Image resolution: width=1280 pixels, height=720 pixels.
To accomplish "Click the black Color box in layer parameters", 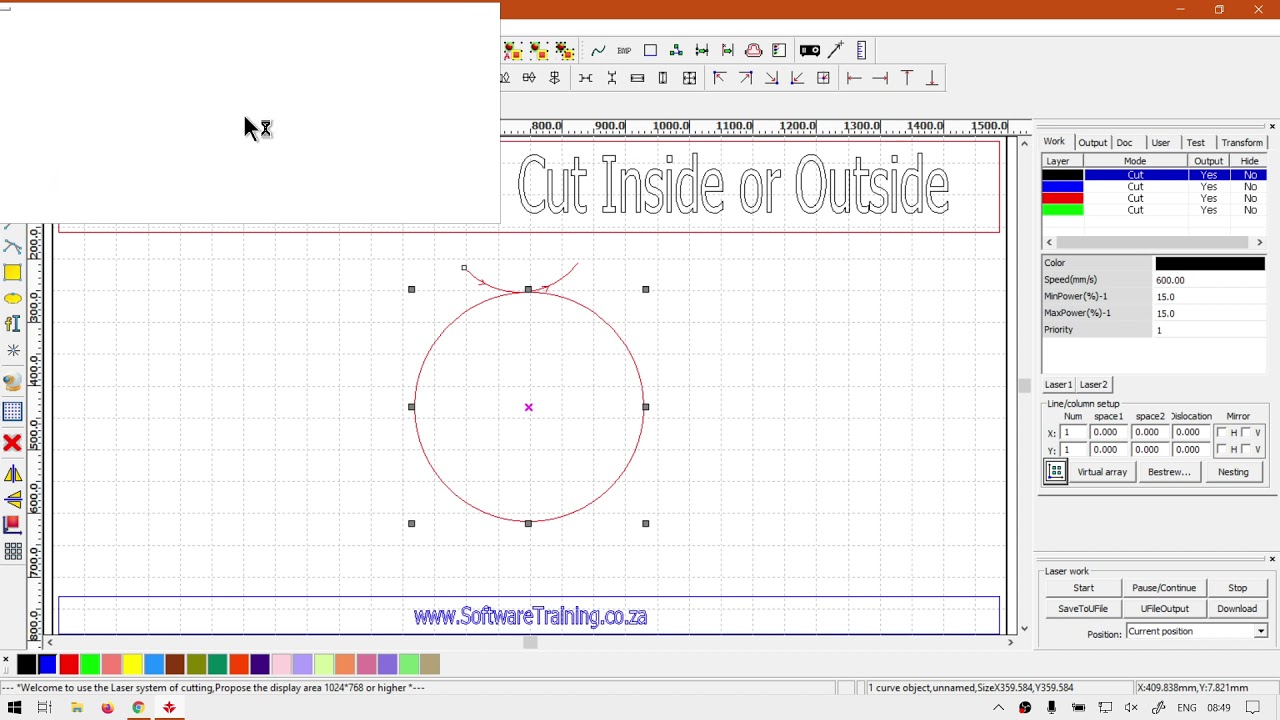I will point(1210,263).
